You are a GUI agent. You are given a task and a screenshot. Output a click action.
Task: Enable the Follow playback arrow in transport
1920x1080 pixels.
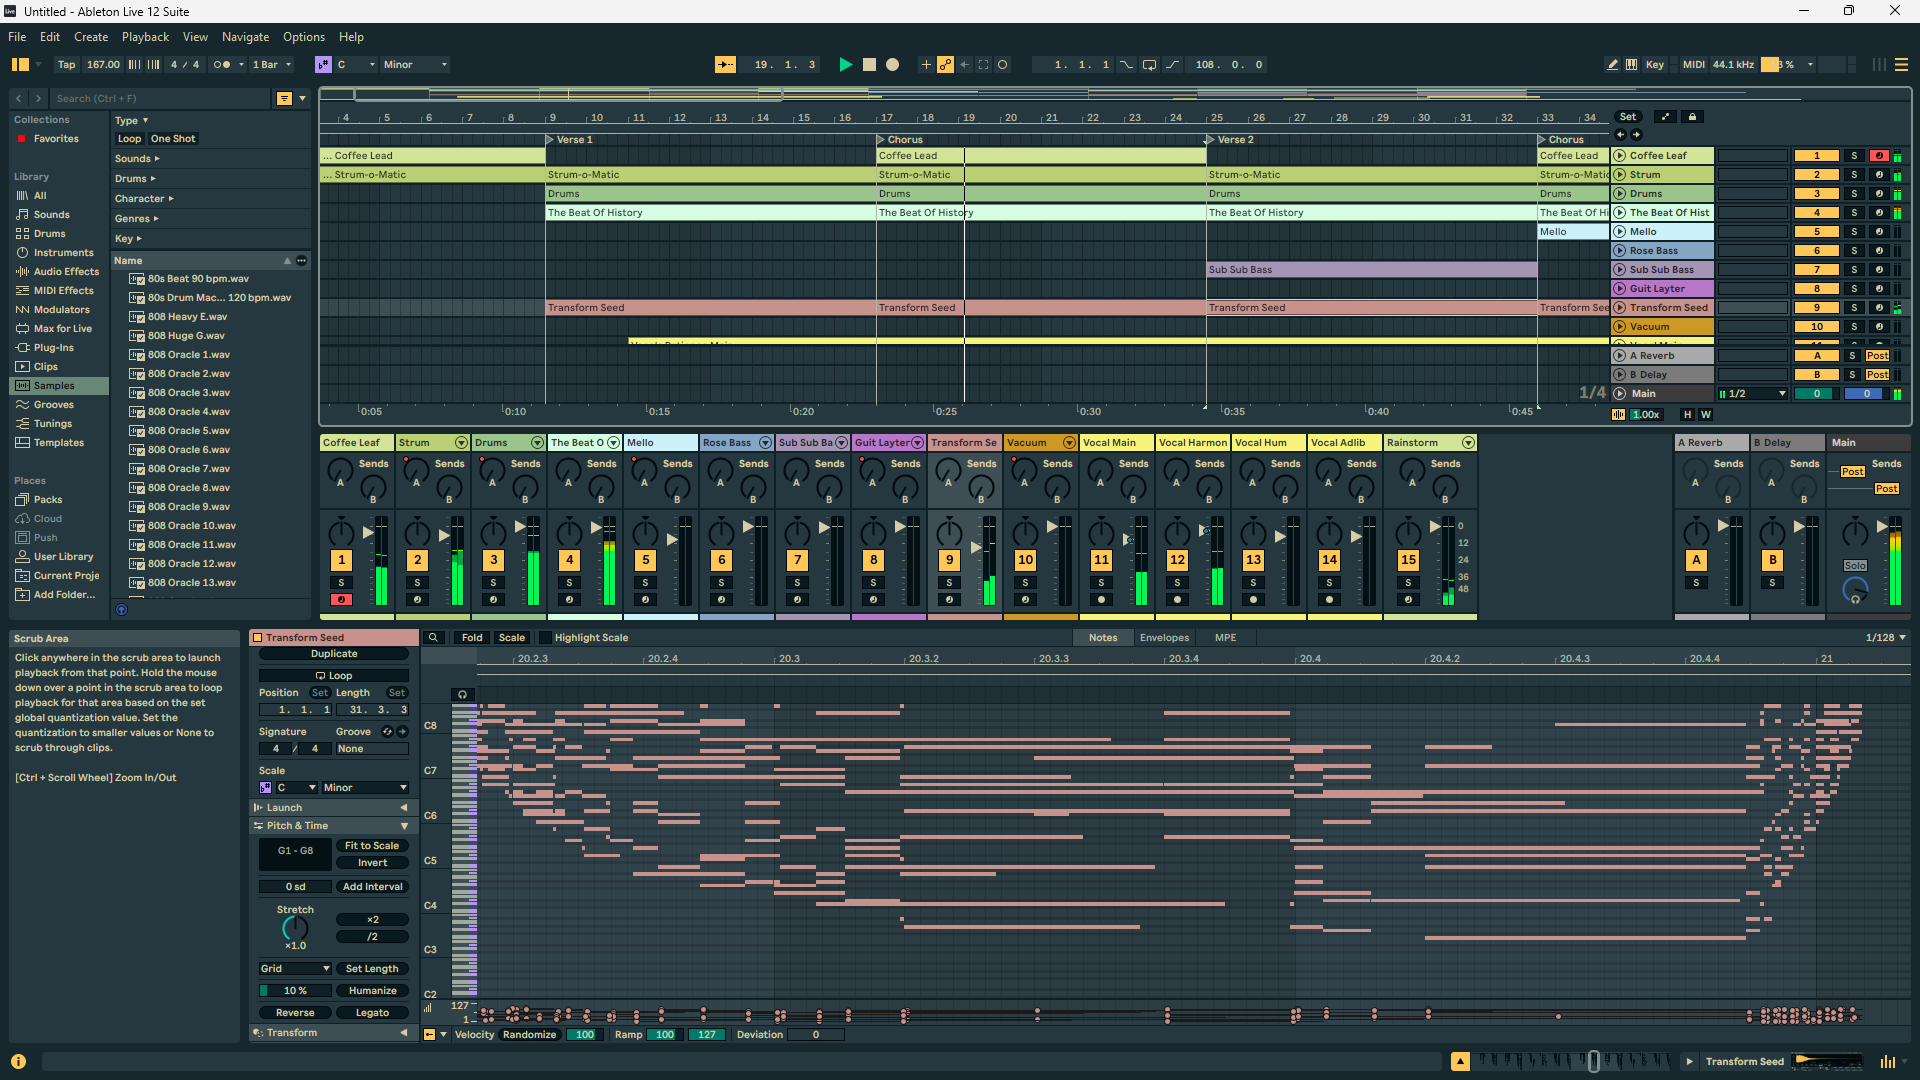pyautogui.click(x=964, y=64)
